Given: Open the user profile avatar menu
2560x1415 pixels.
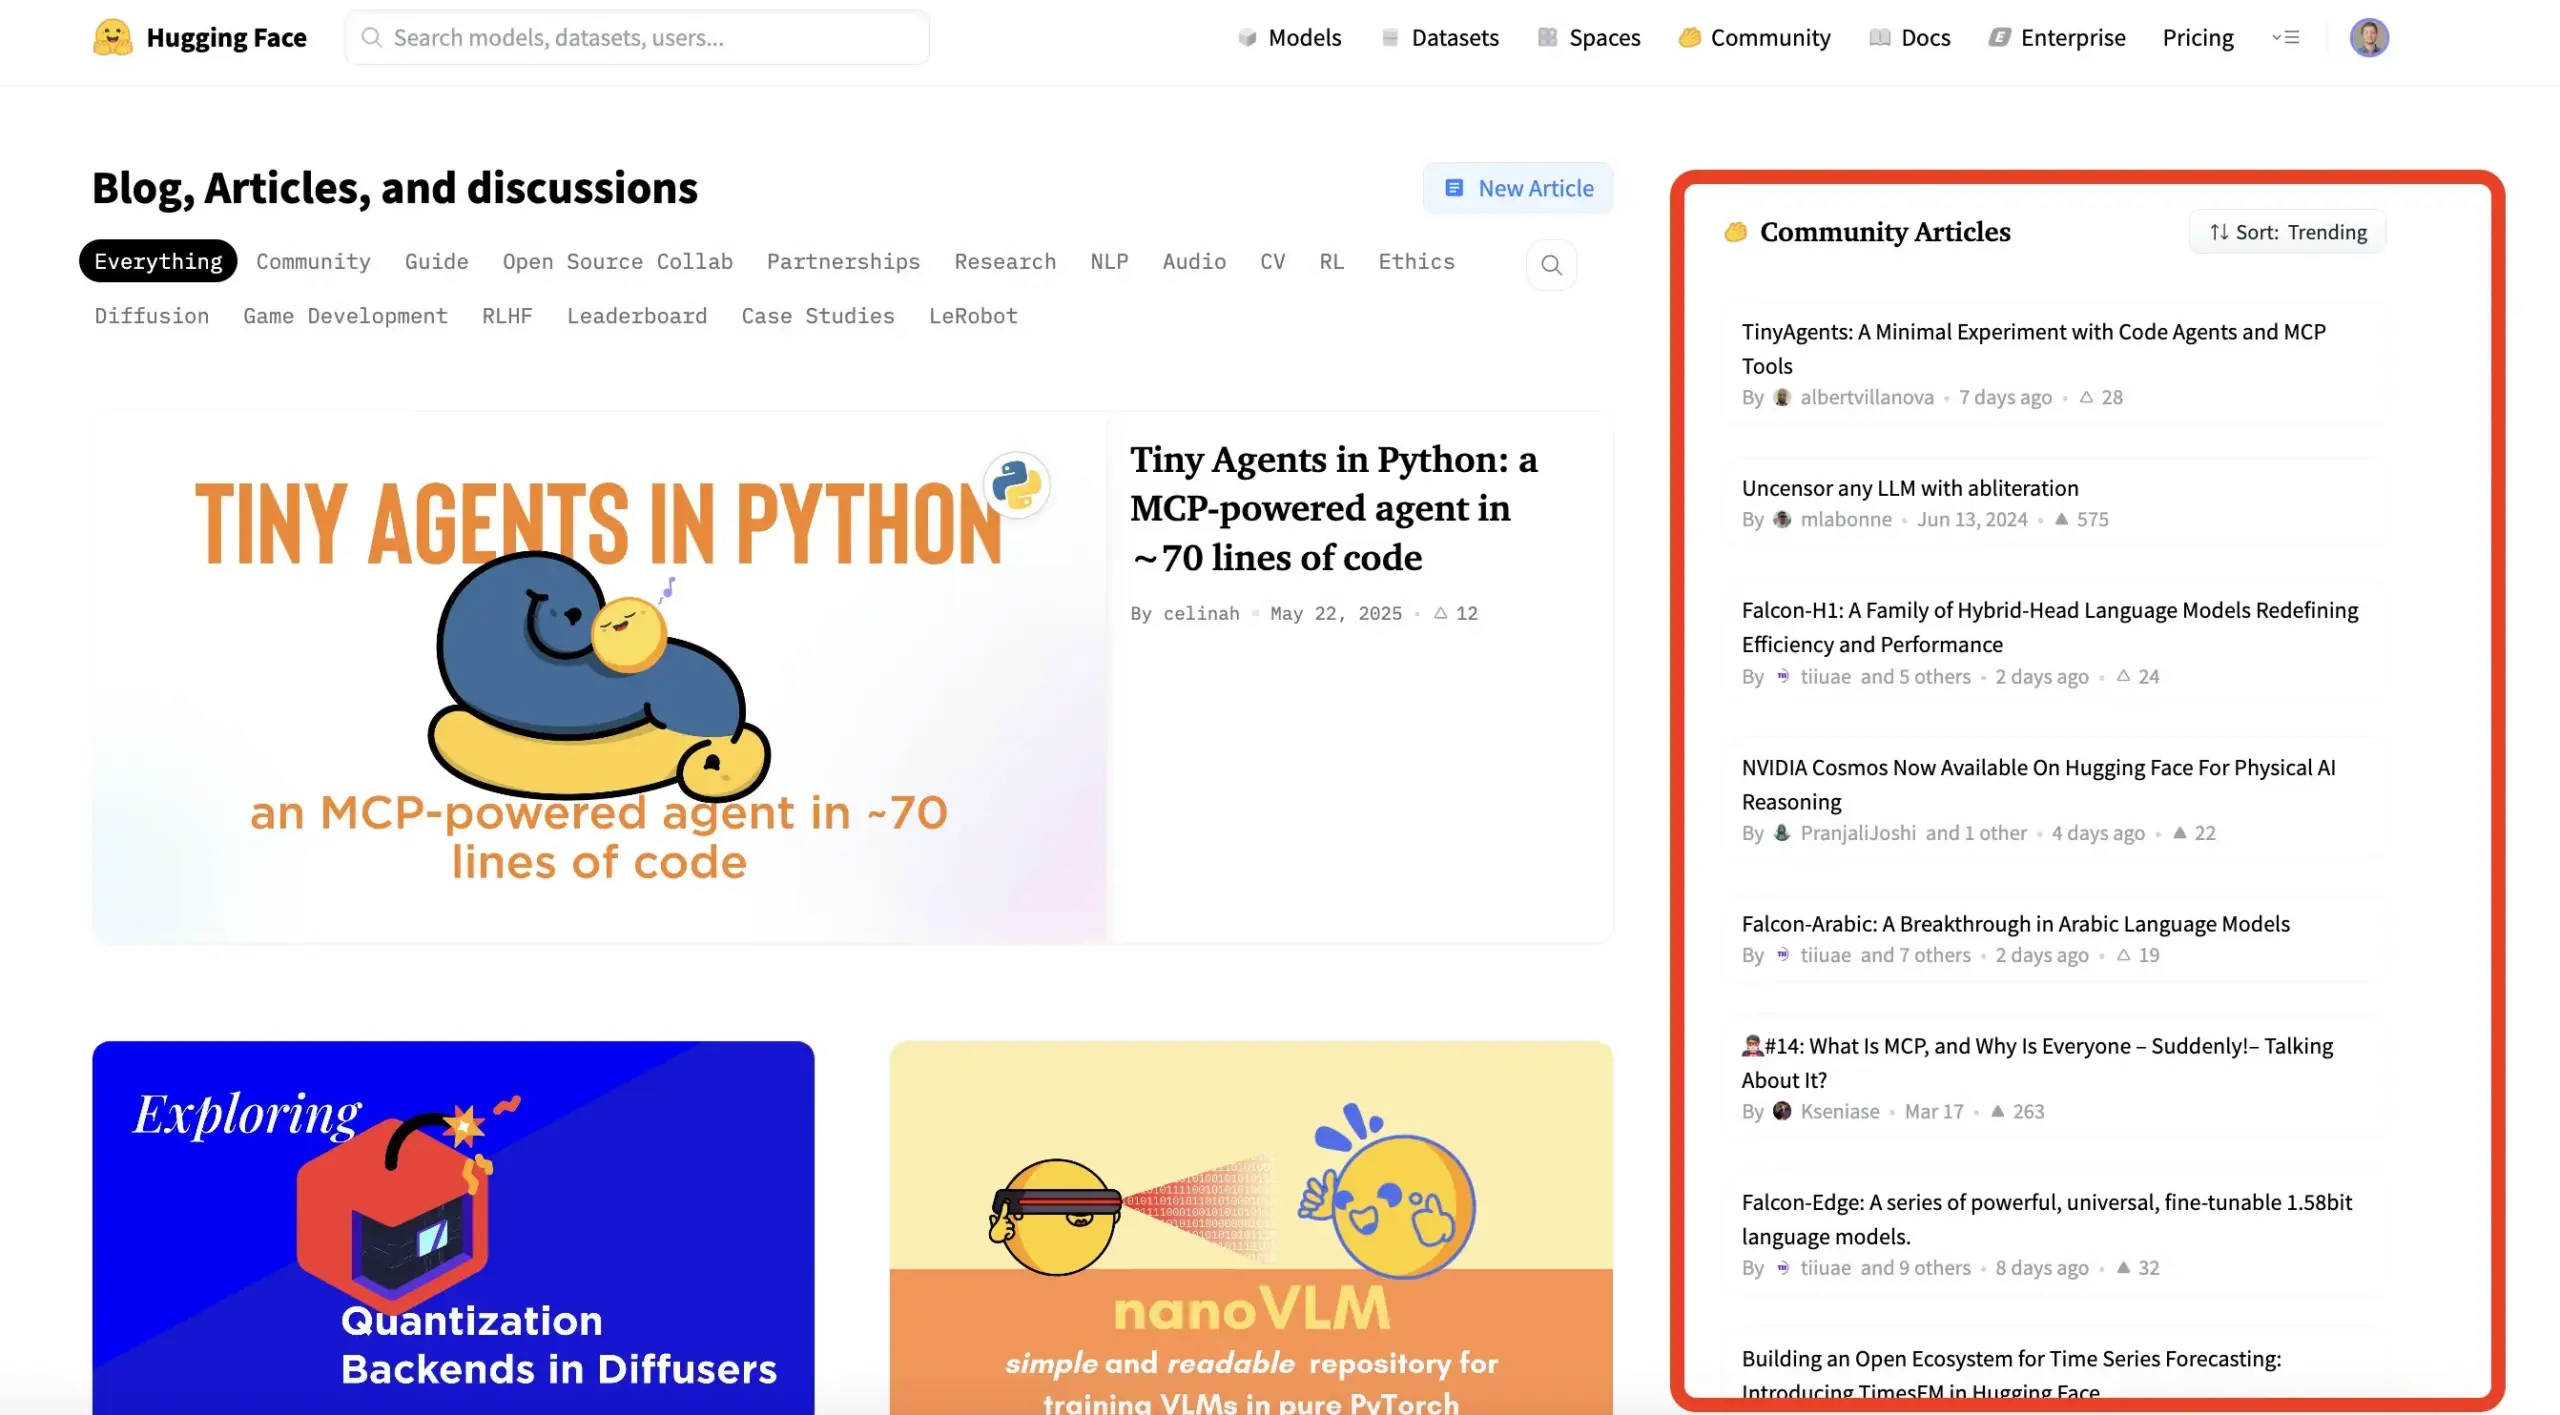Looking at the screenshot, I should click(x=2368, y=38).
